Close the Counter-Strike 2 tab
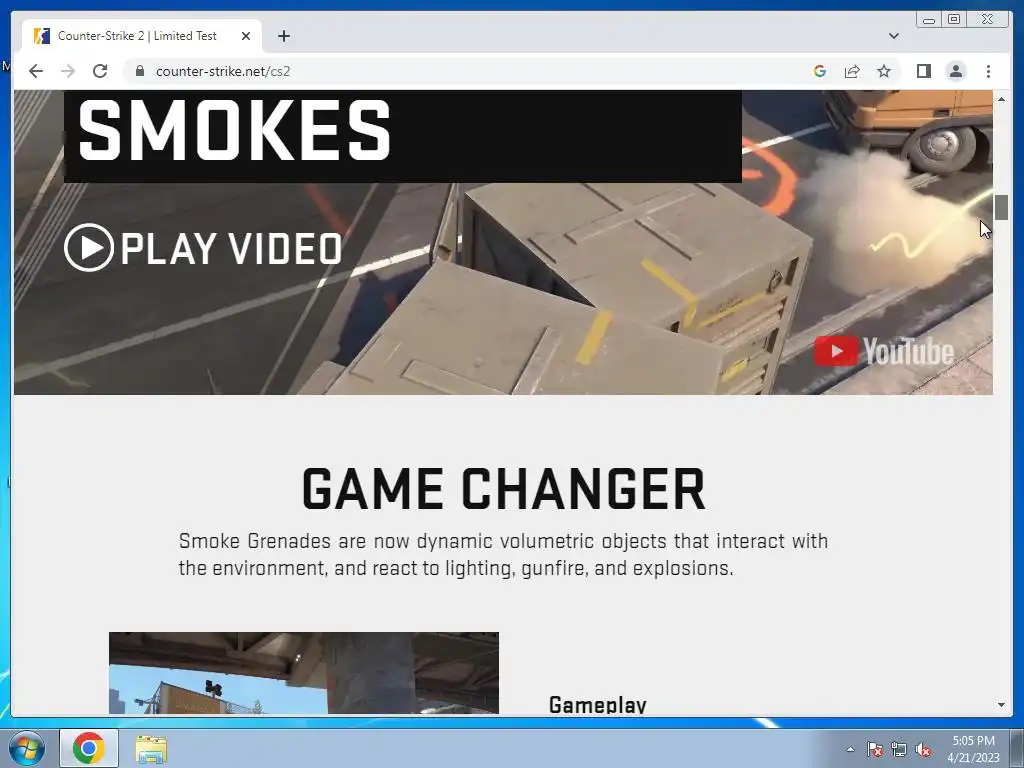Viewport: 1024px width, 768px height. click(x=246, y=36)
